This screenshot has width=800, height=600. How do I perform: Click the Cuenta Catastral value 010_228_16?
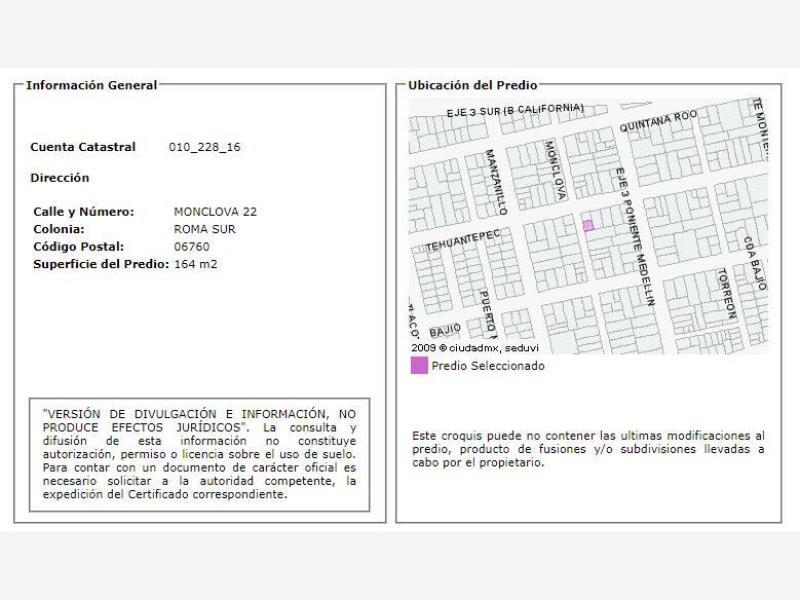pos(204,147)
